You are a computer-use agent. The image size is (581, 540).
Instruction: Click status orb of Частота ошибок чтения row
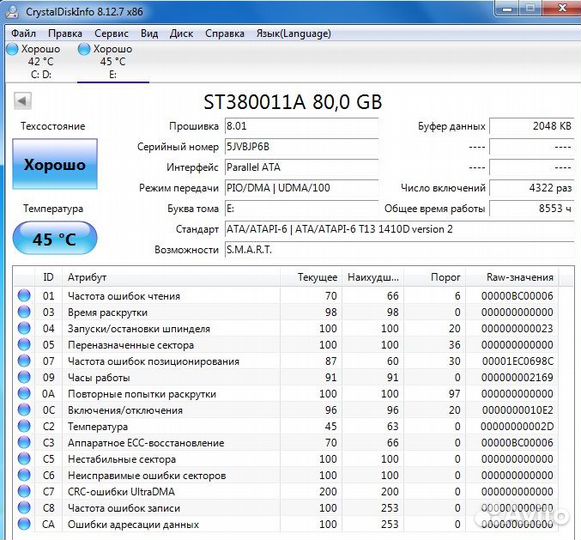(24, 295)
